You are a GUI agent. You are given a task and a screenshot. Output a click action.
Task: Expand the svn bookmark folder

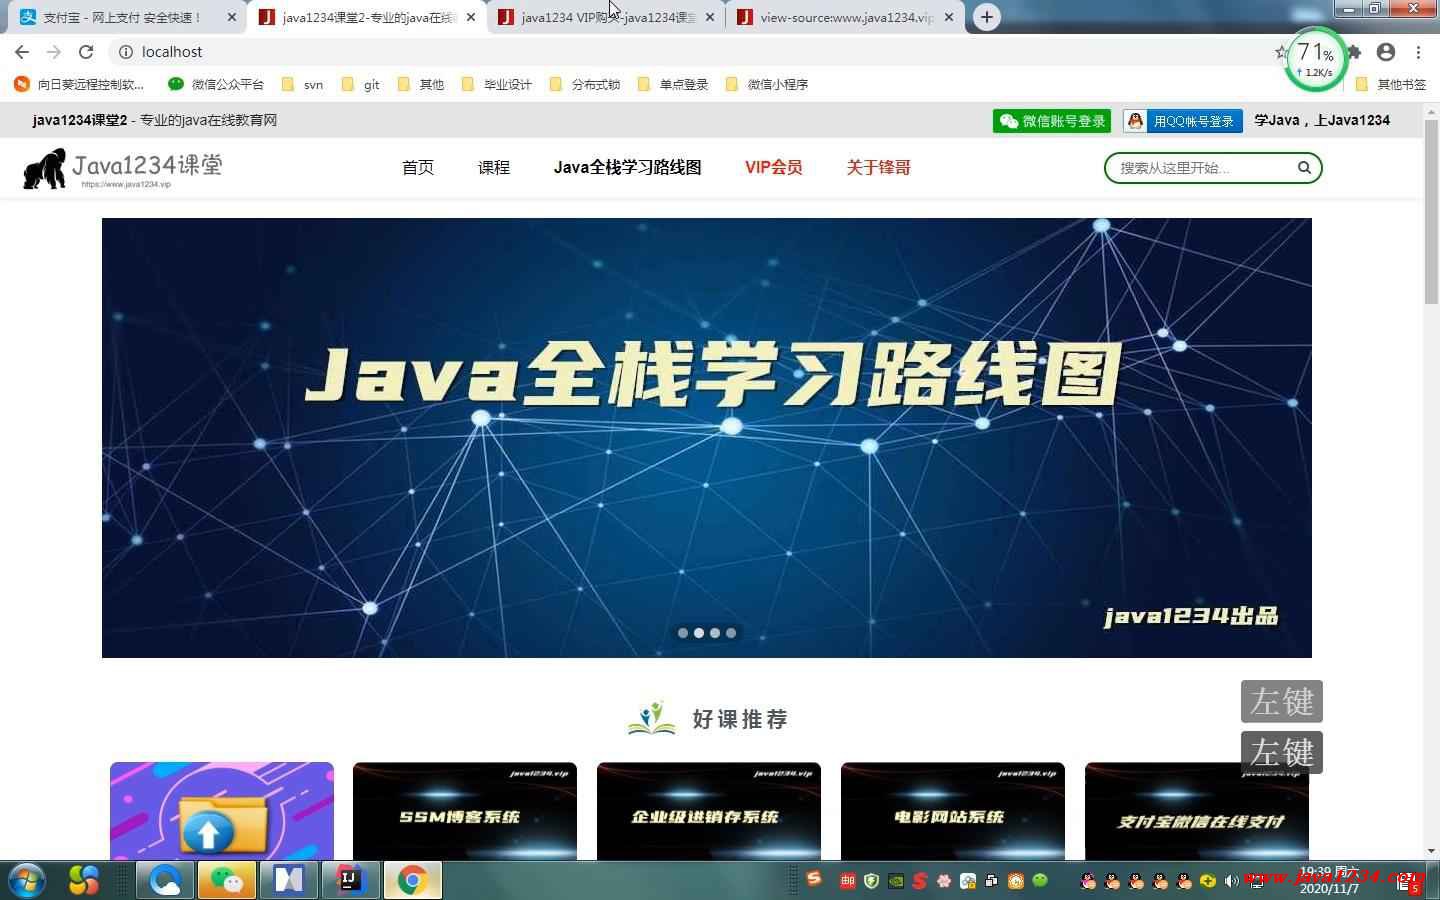(x=303, y=84)
